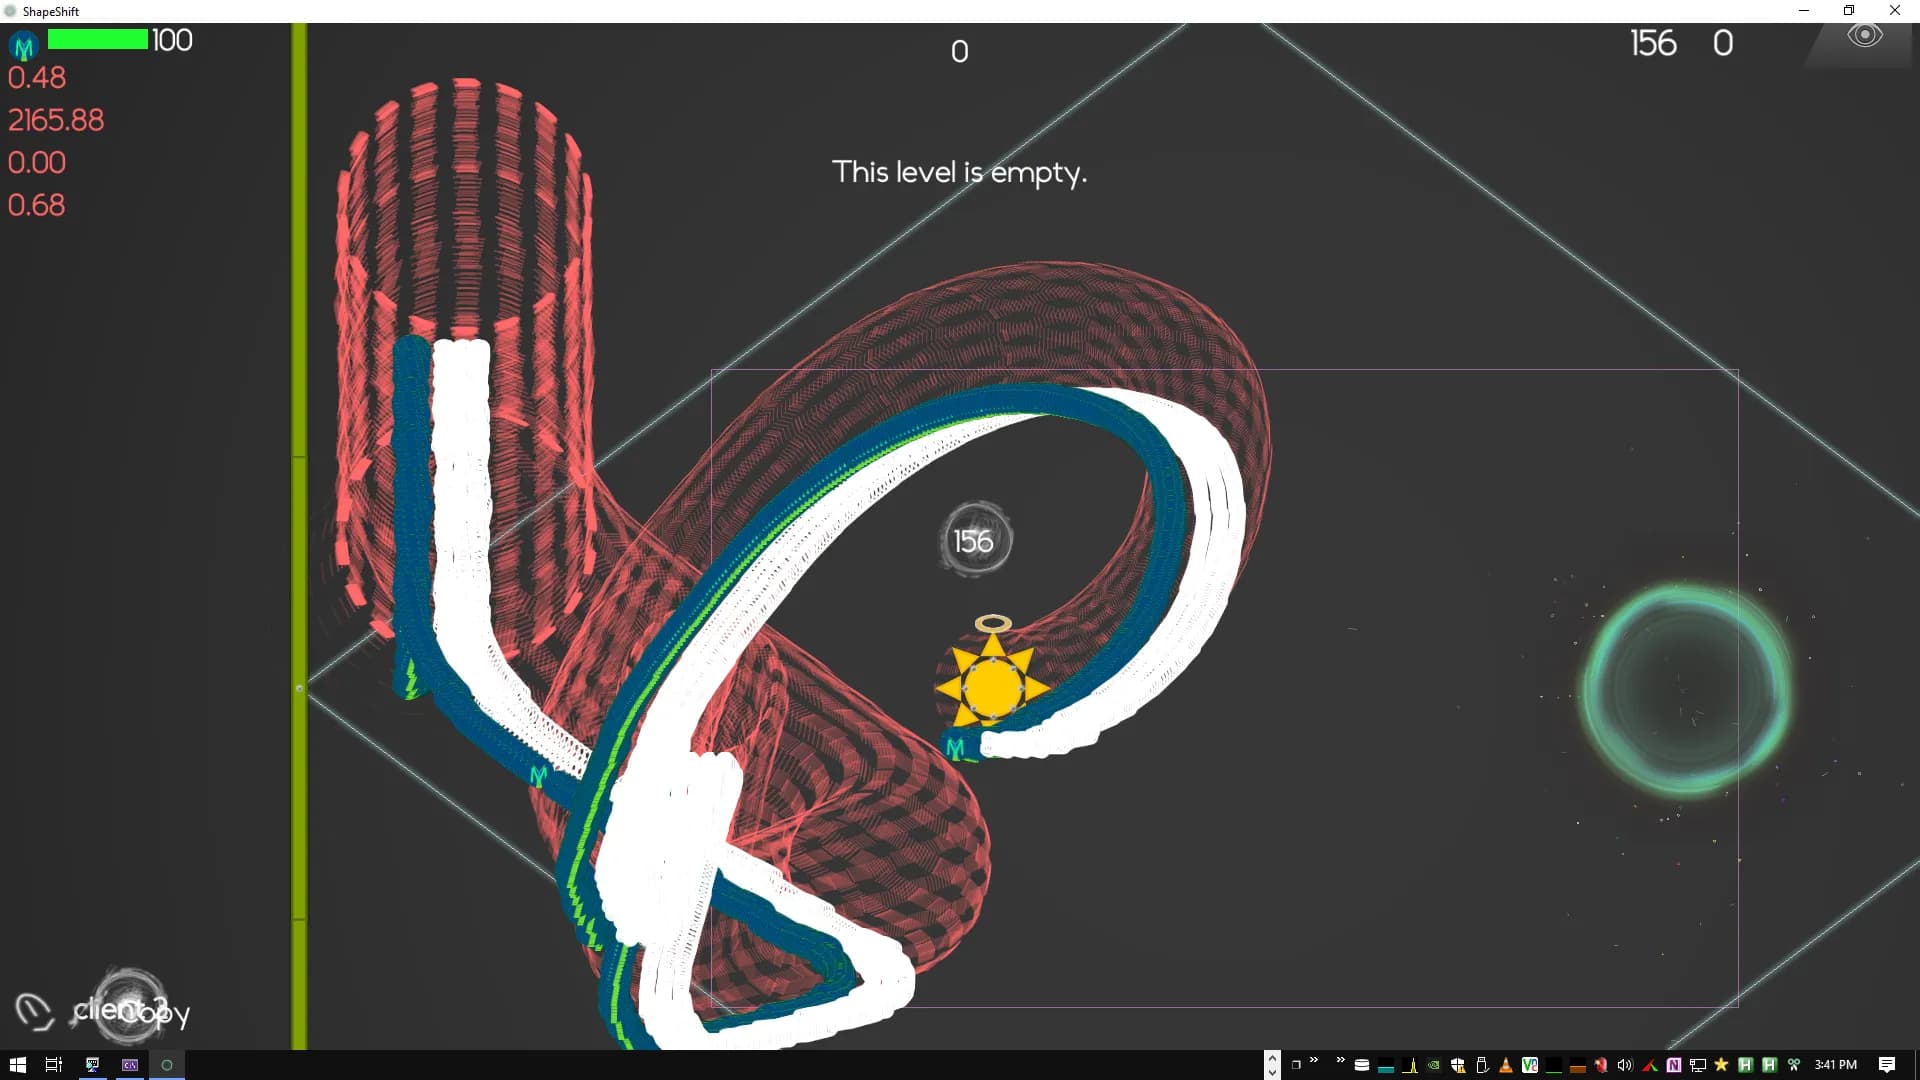Viewport: 1920px width, 1080px height.
Task: Click the glowing green portal ring
Action: (1687, 691)
